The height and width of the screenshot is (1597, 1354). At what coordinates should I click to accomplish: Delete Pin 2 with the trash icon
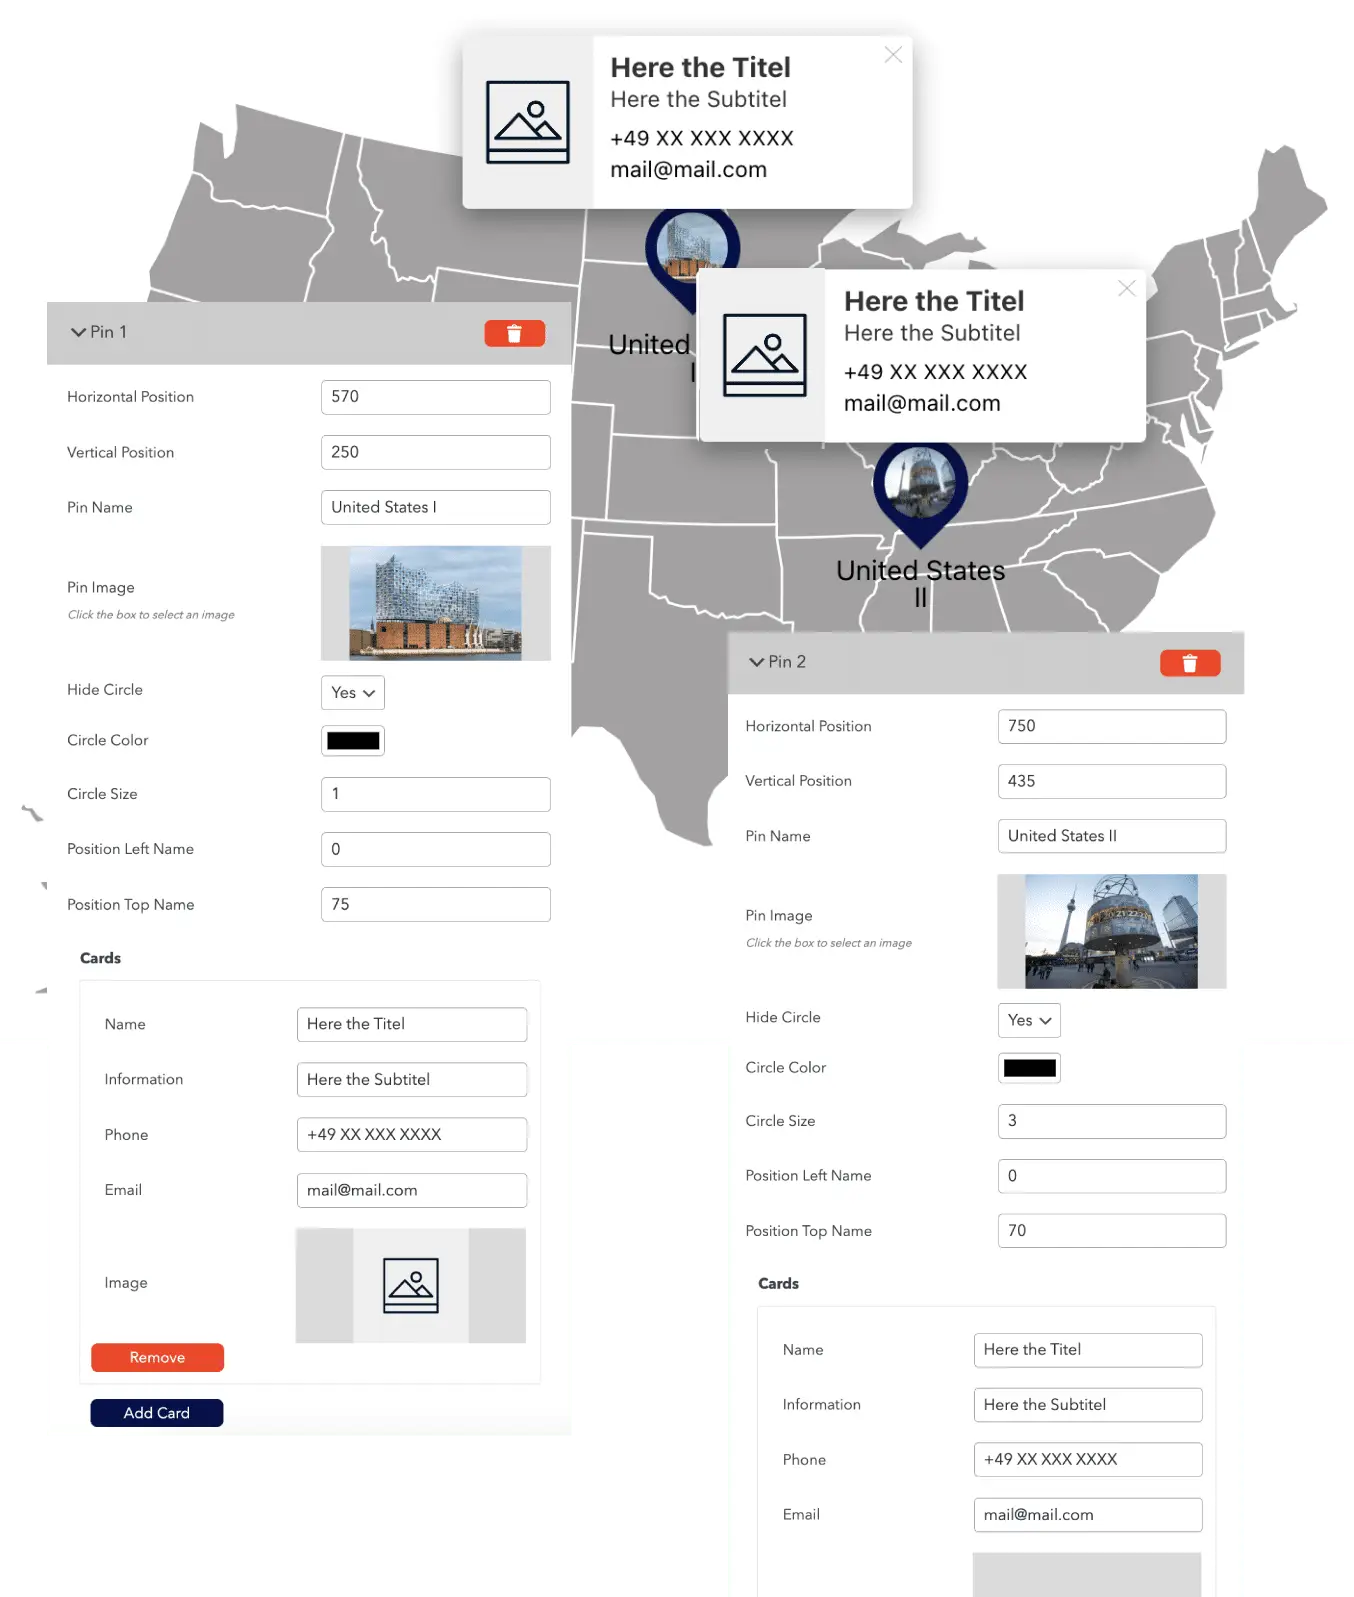pos(1189,663)
